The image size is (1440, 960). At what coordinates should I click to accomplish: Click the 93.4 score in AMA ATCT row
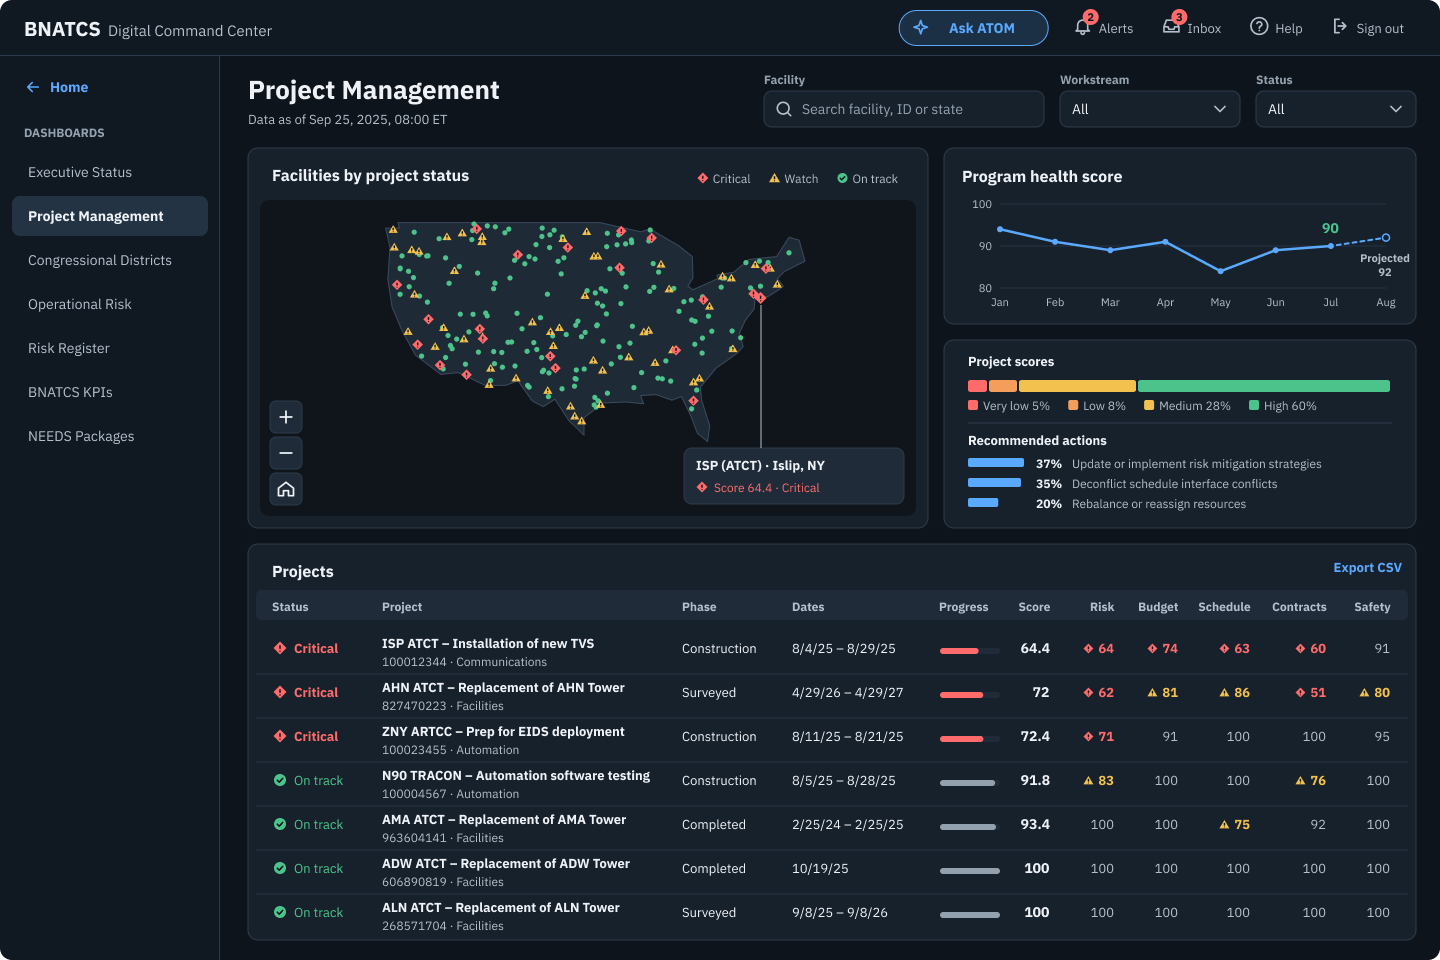point(1035,825)
